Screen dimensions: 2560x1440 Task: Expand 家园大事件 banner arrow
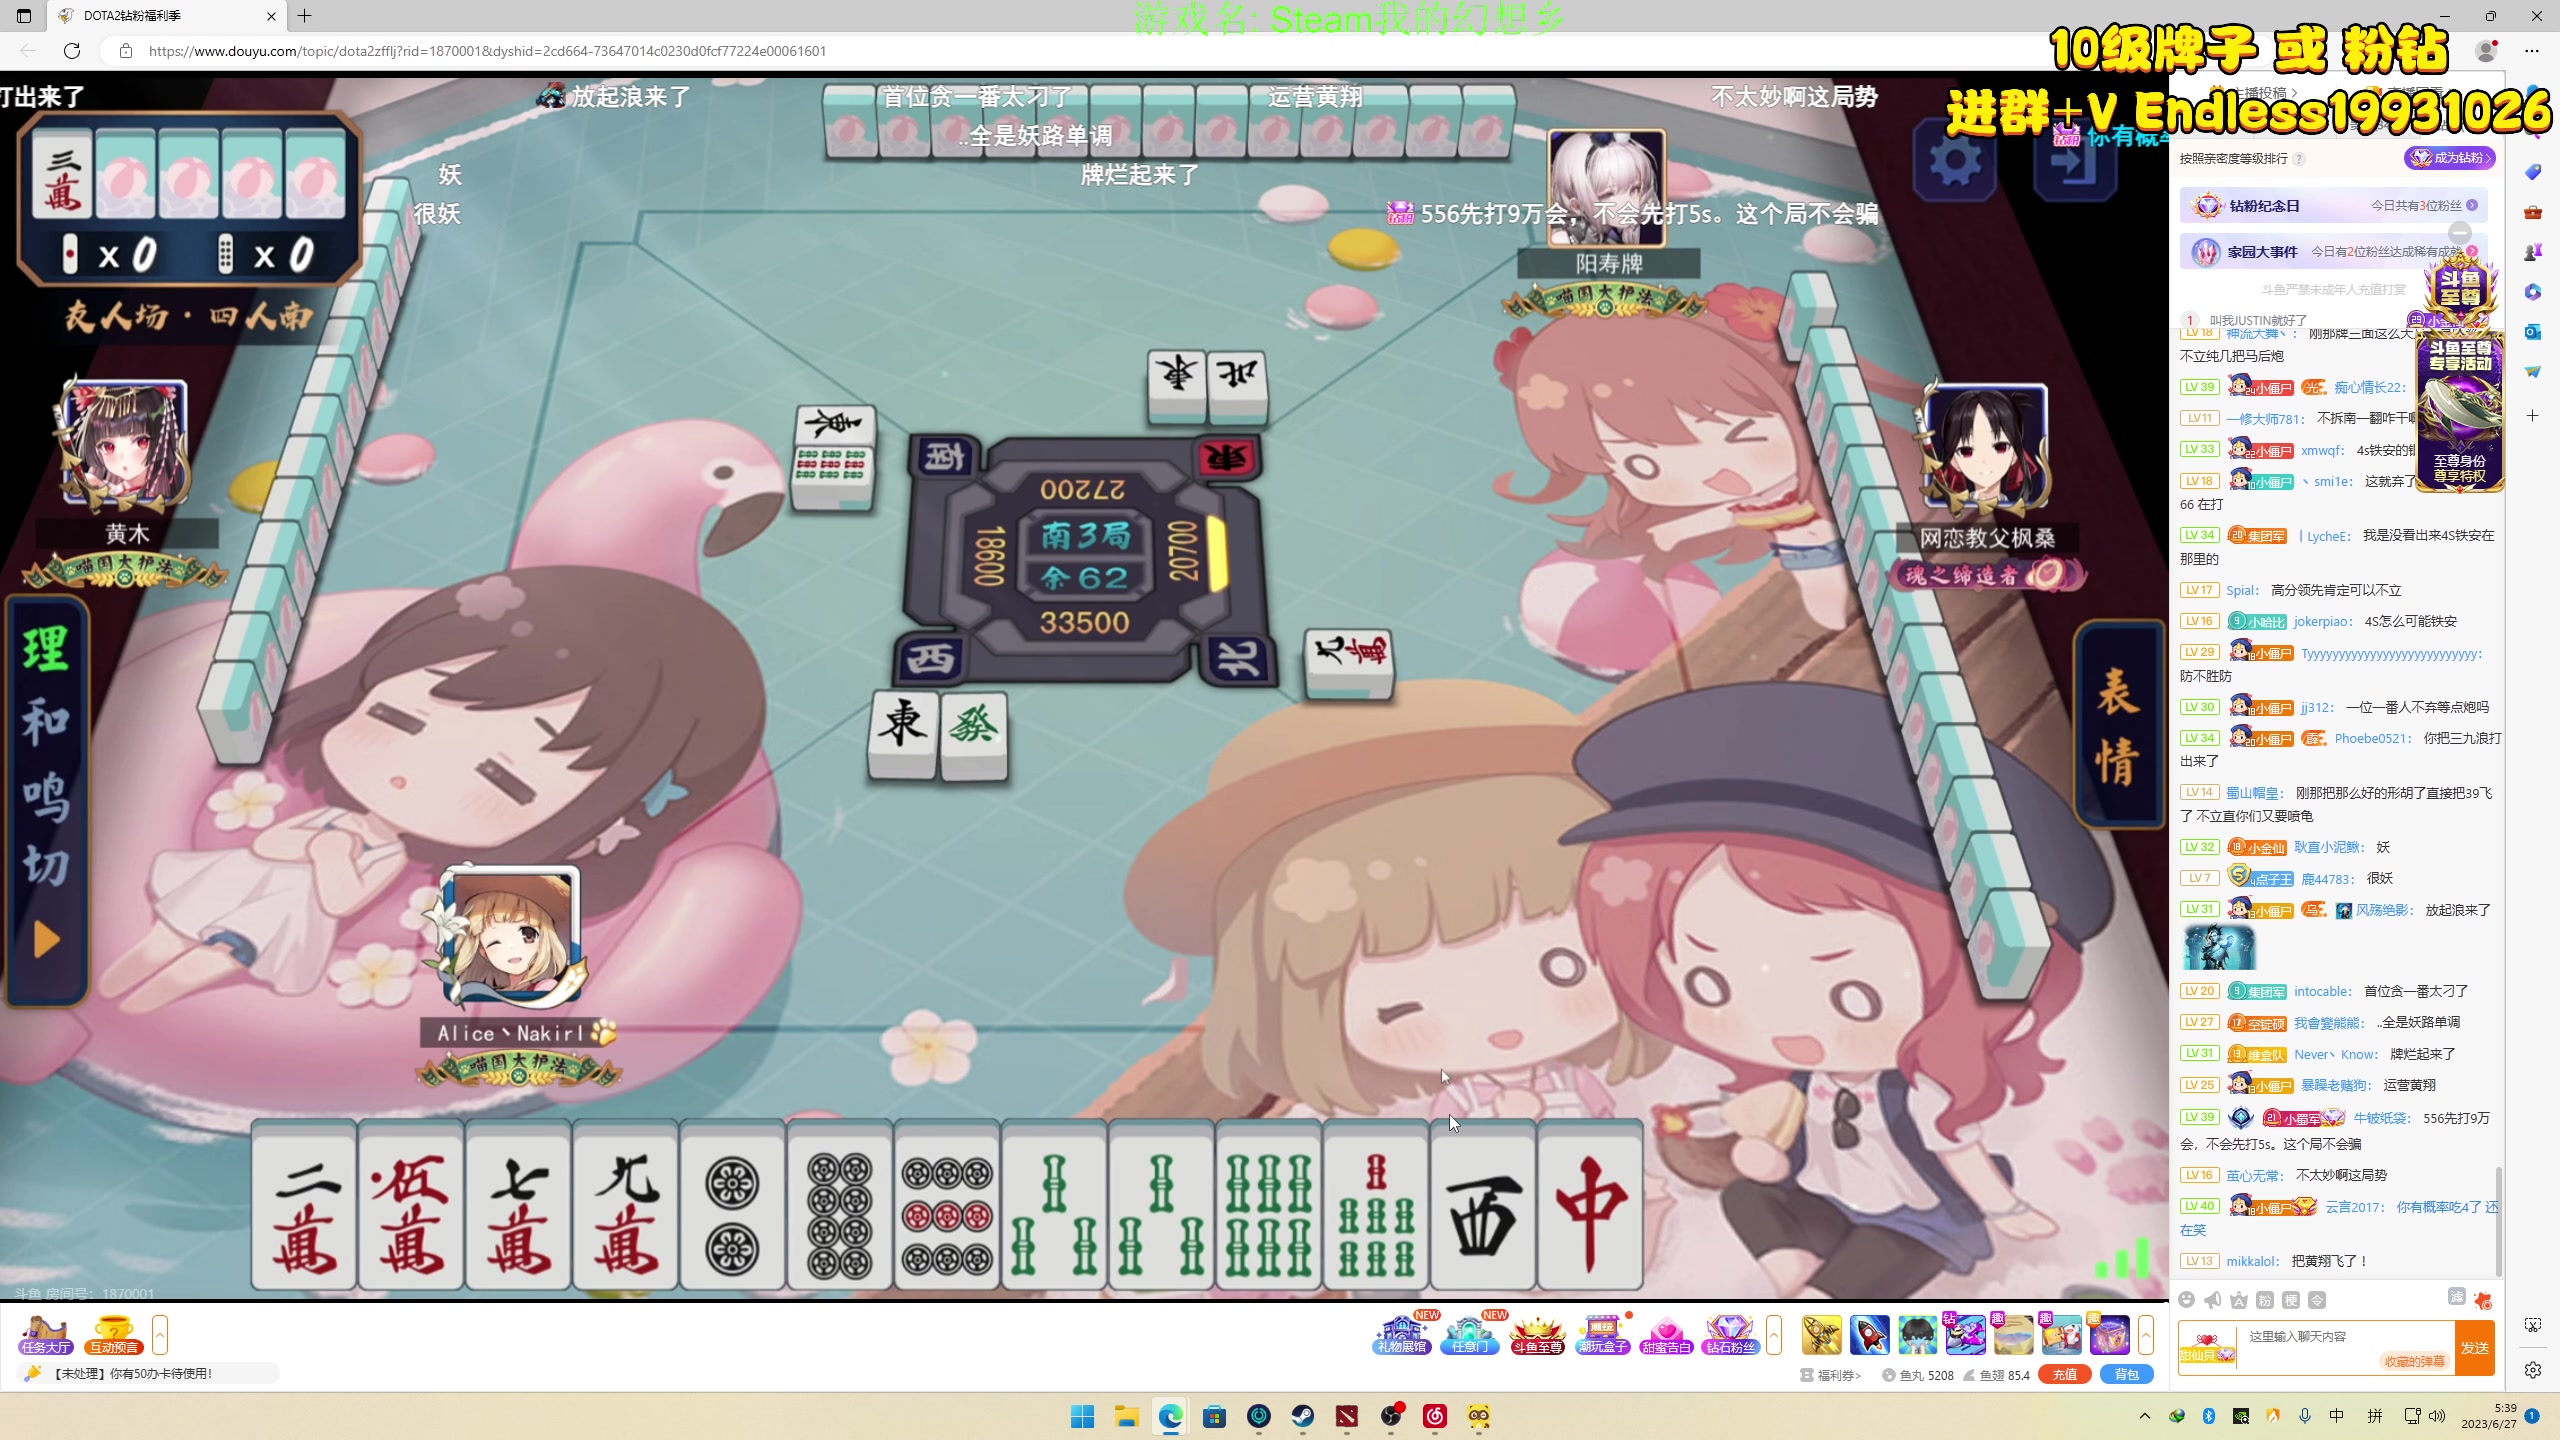click(2472, 251)
